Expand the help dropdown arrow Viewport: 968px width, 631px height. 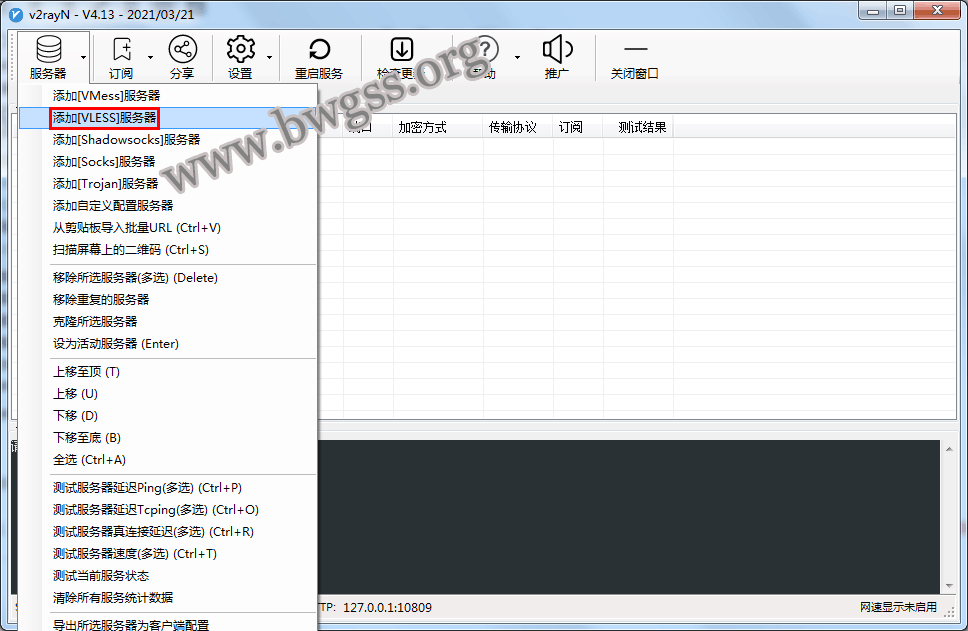(x=517, y=57)
